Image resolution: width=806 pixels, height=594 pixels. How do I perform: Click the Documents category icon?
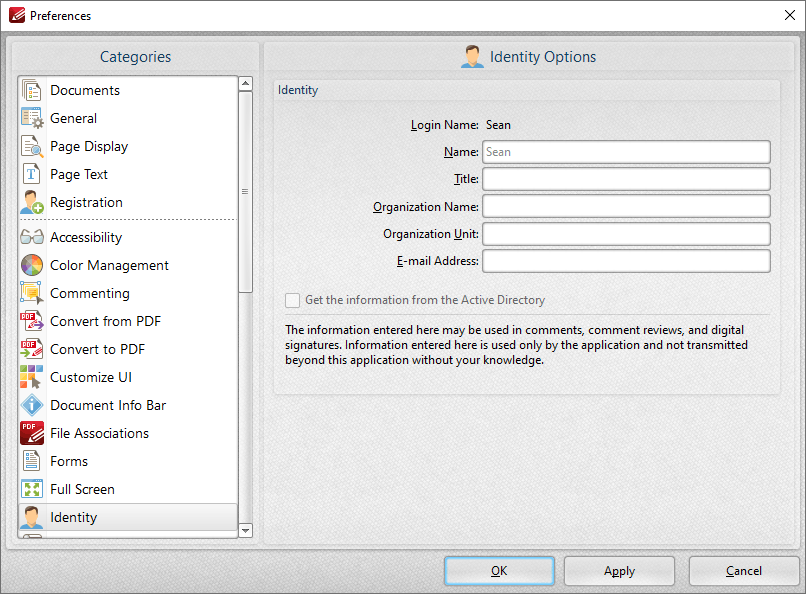coord(32,90)
